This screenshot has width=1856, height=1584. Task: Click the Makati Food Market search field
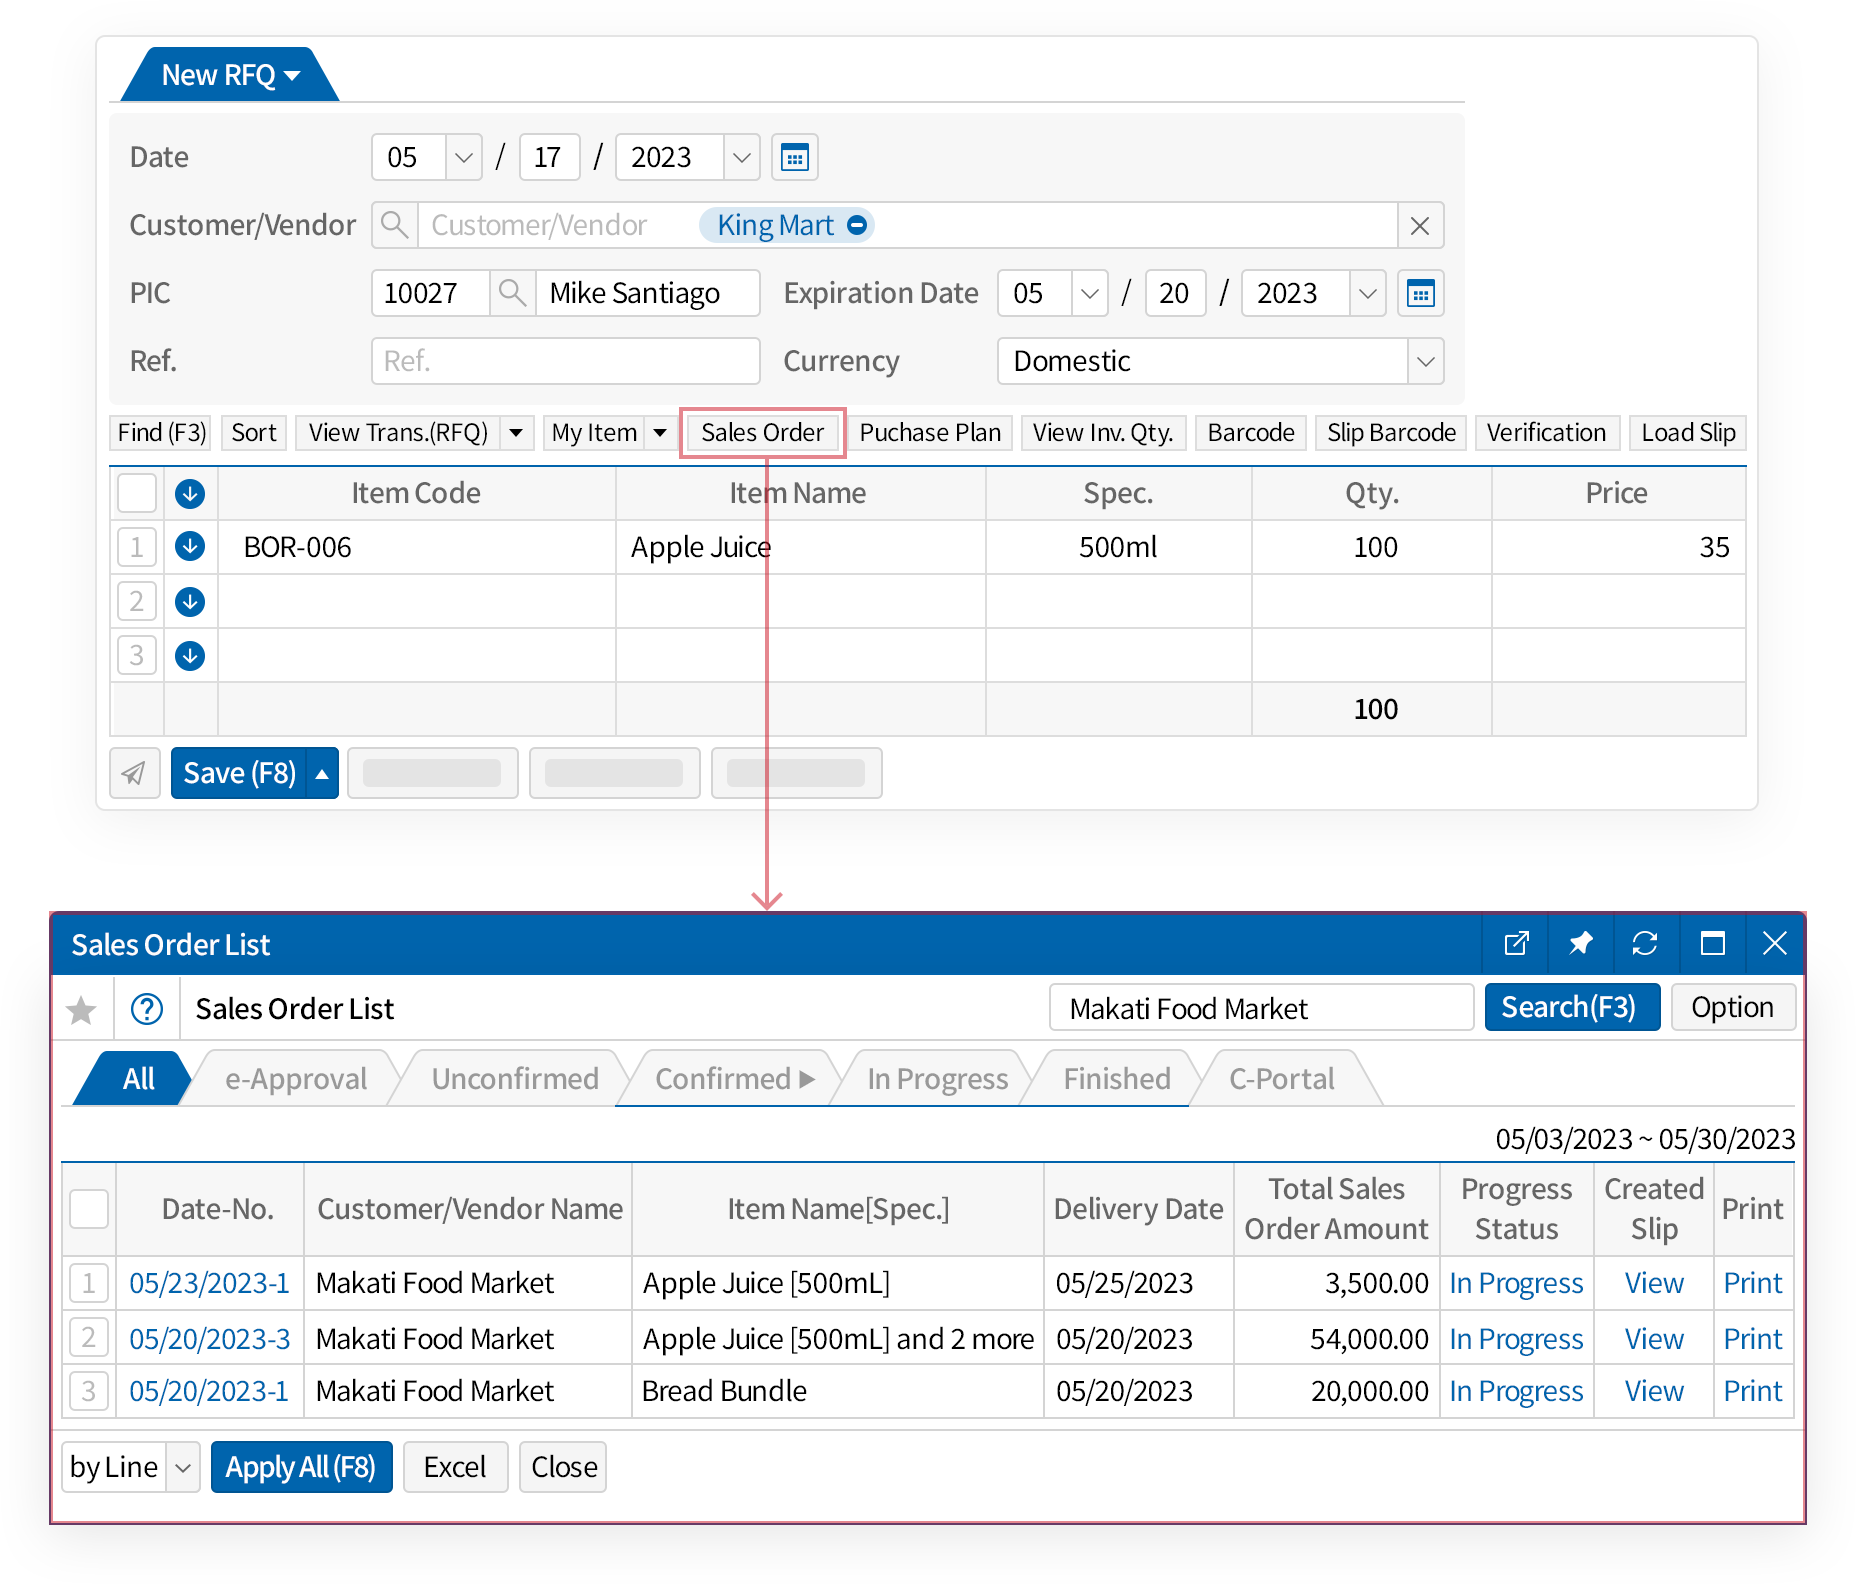coord(1260,1008)
